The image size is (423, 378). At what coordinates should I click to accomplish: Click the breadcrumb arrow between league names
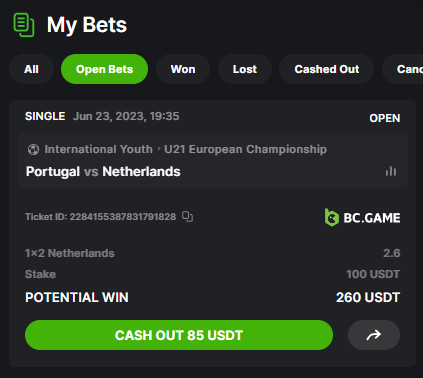tap(159, 149)
